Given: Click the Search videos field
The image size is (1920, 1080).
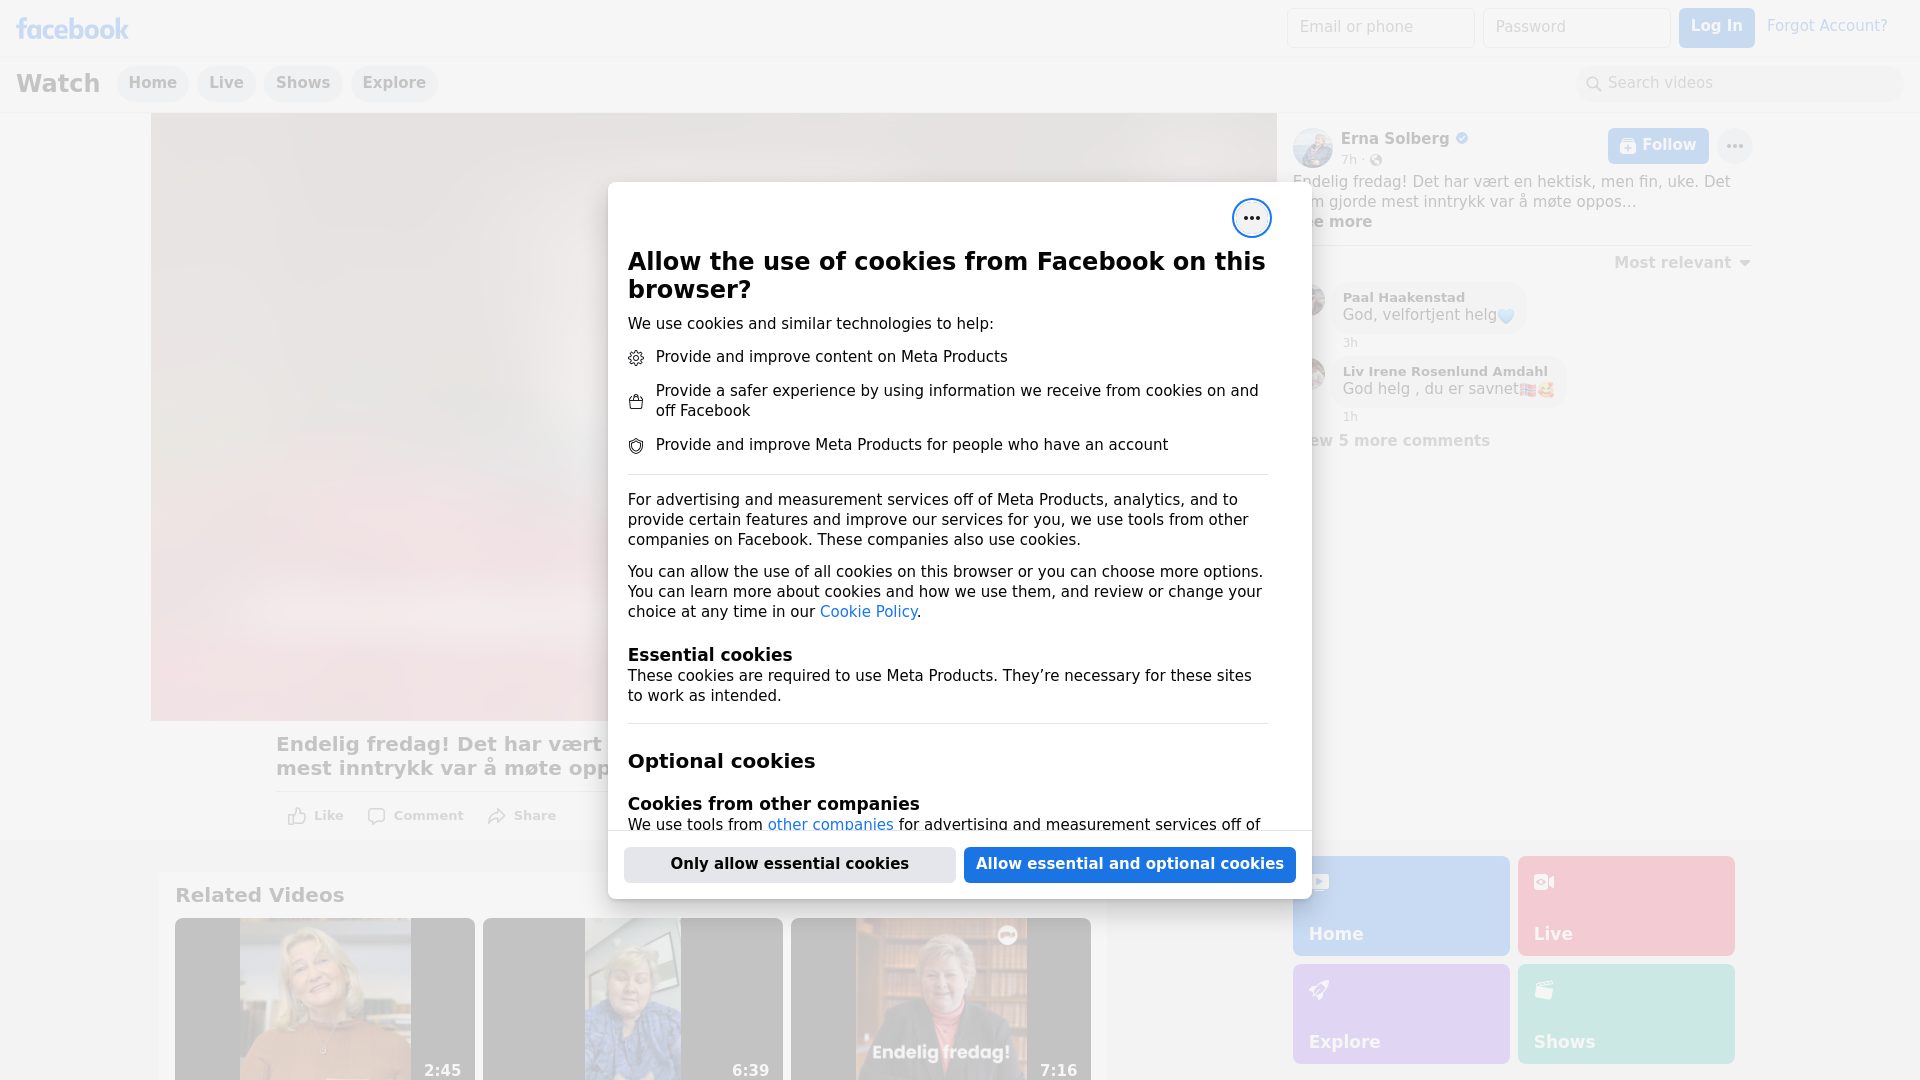Looking at the screenshot, I should tap(1740, 84).
